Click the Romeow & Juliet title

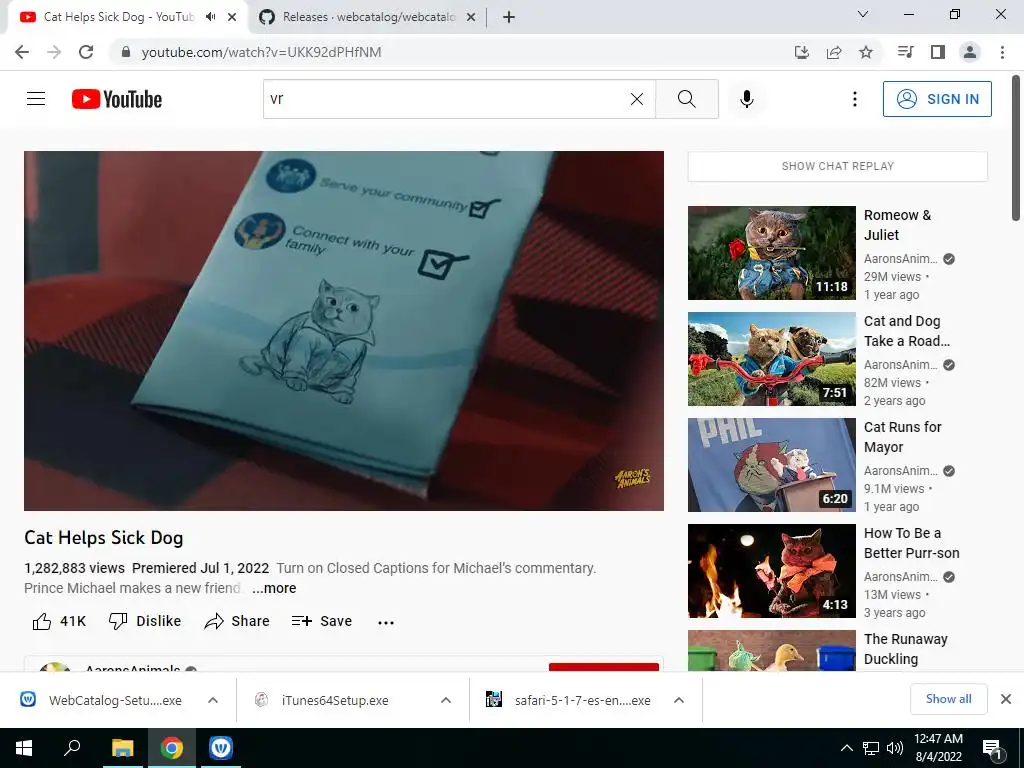click(897, 225)
